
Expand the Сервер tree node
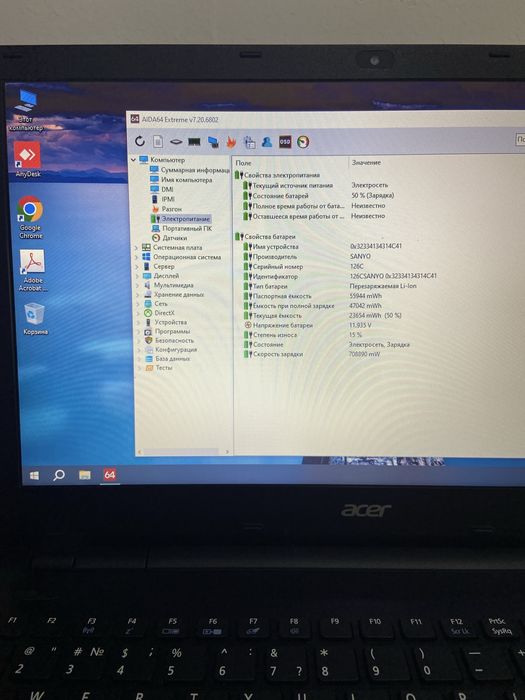[x=137, y=267]
